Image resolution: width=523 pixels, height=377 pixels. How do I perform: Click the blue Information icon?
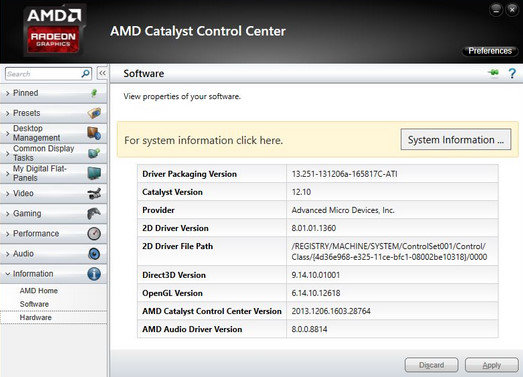pos(94,274)
